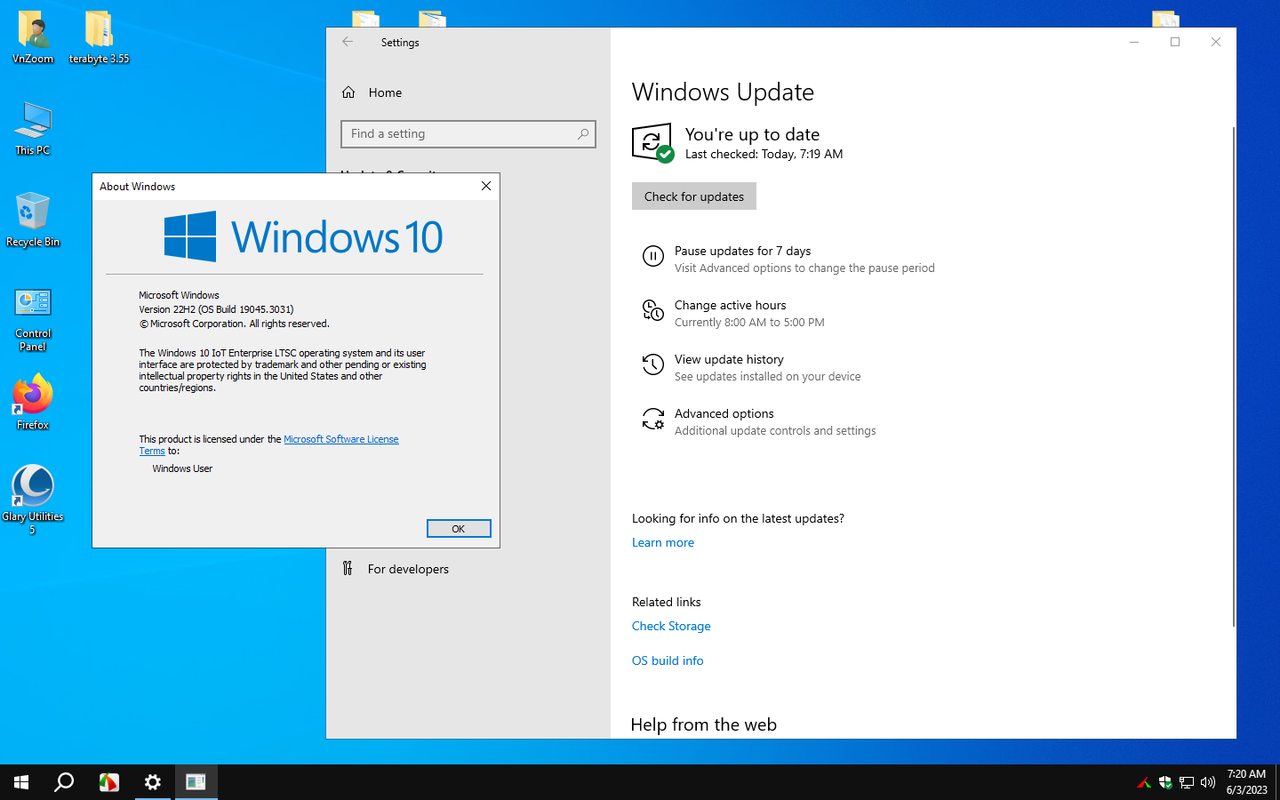
Task: Open the Windows Start button
Action: (20, 782)
